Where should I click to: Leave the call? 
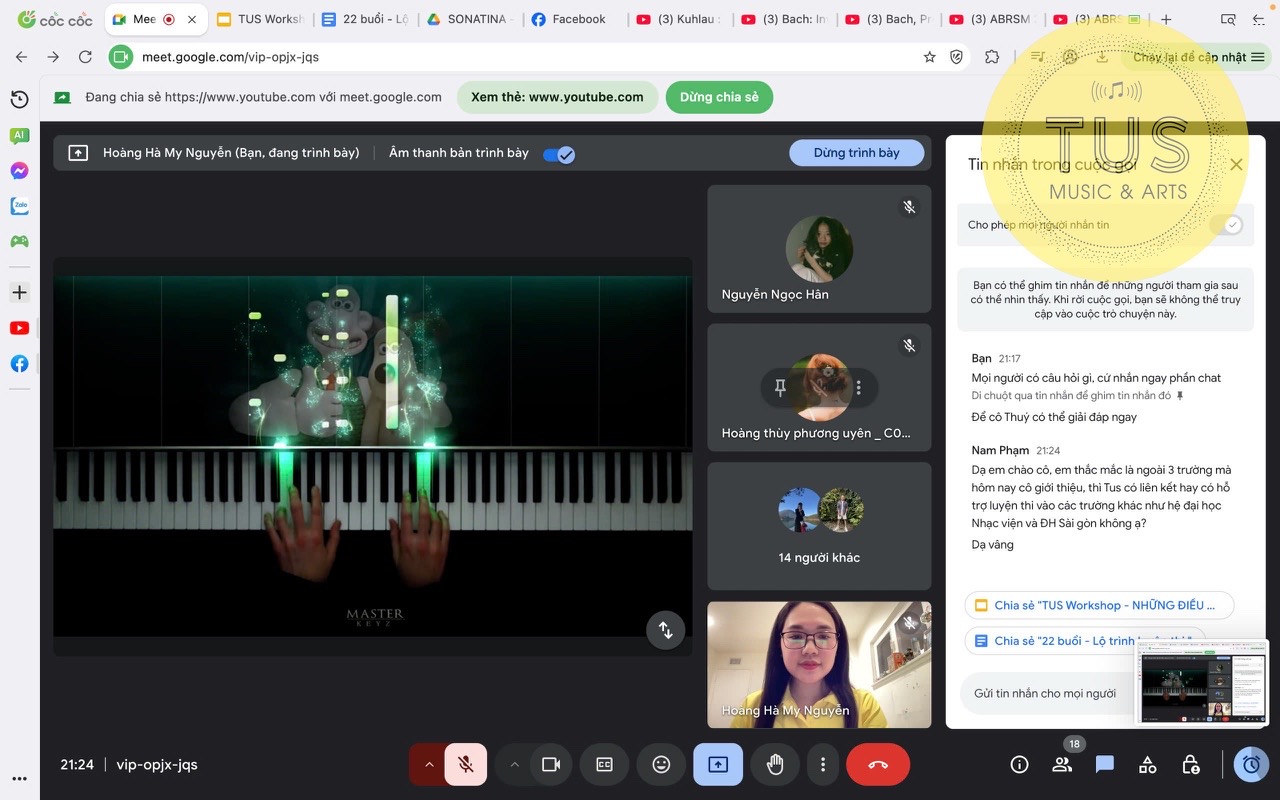coord(878,764)
